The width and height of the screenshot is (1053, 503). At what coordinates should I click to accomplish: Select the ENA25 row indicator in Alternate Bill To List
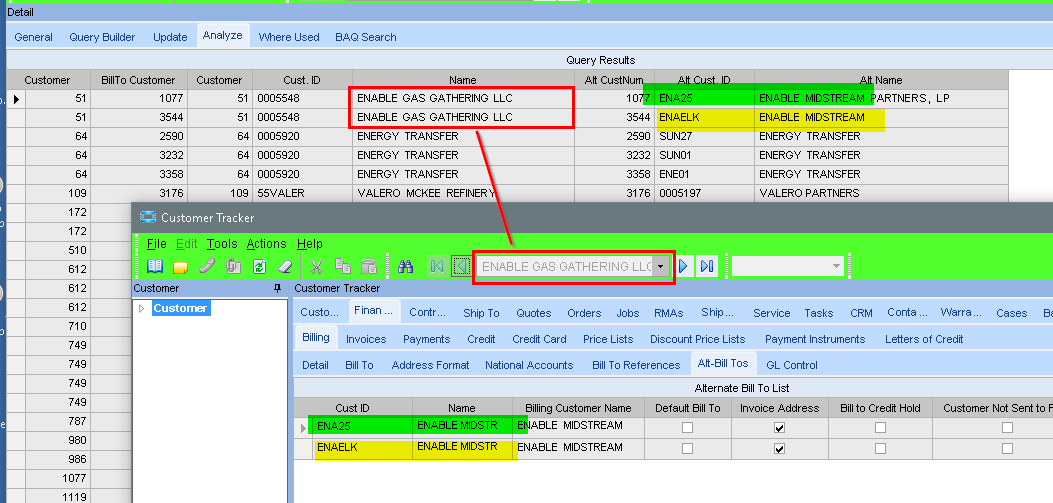301,428
